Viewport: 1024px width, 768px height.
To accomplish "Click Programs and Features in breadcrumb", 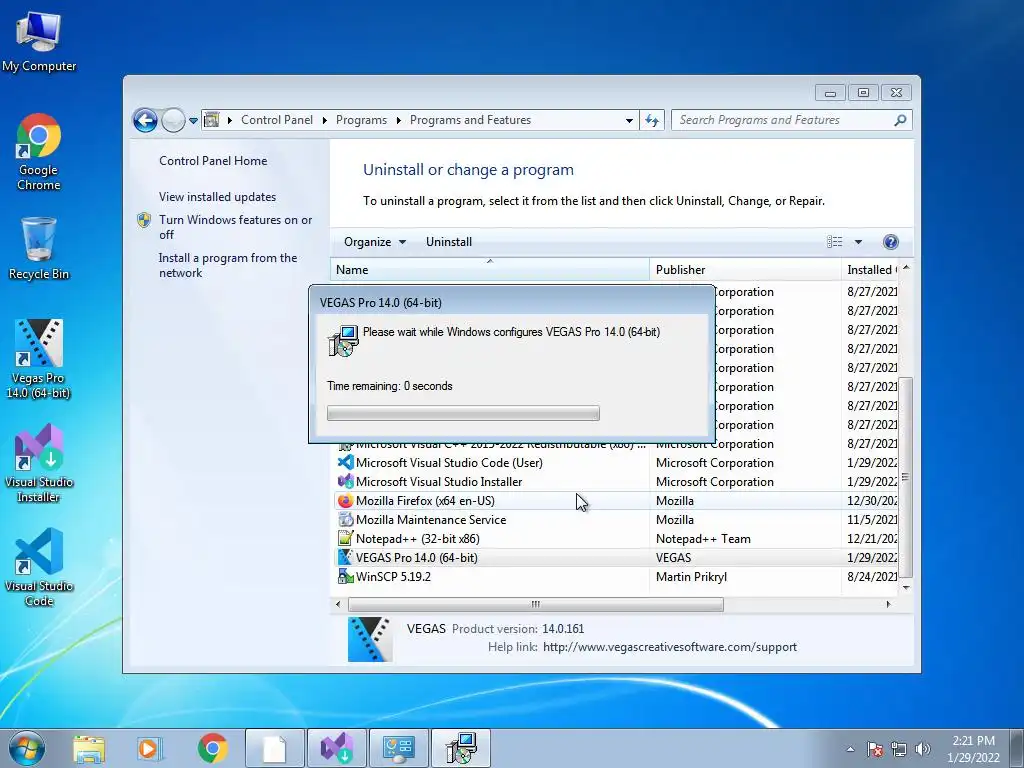I will tap(470, 120).
